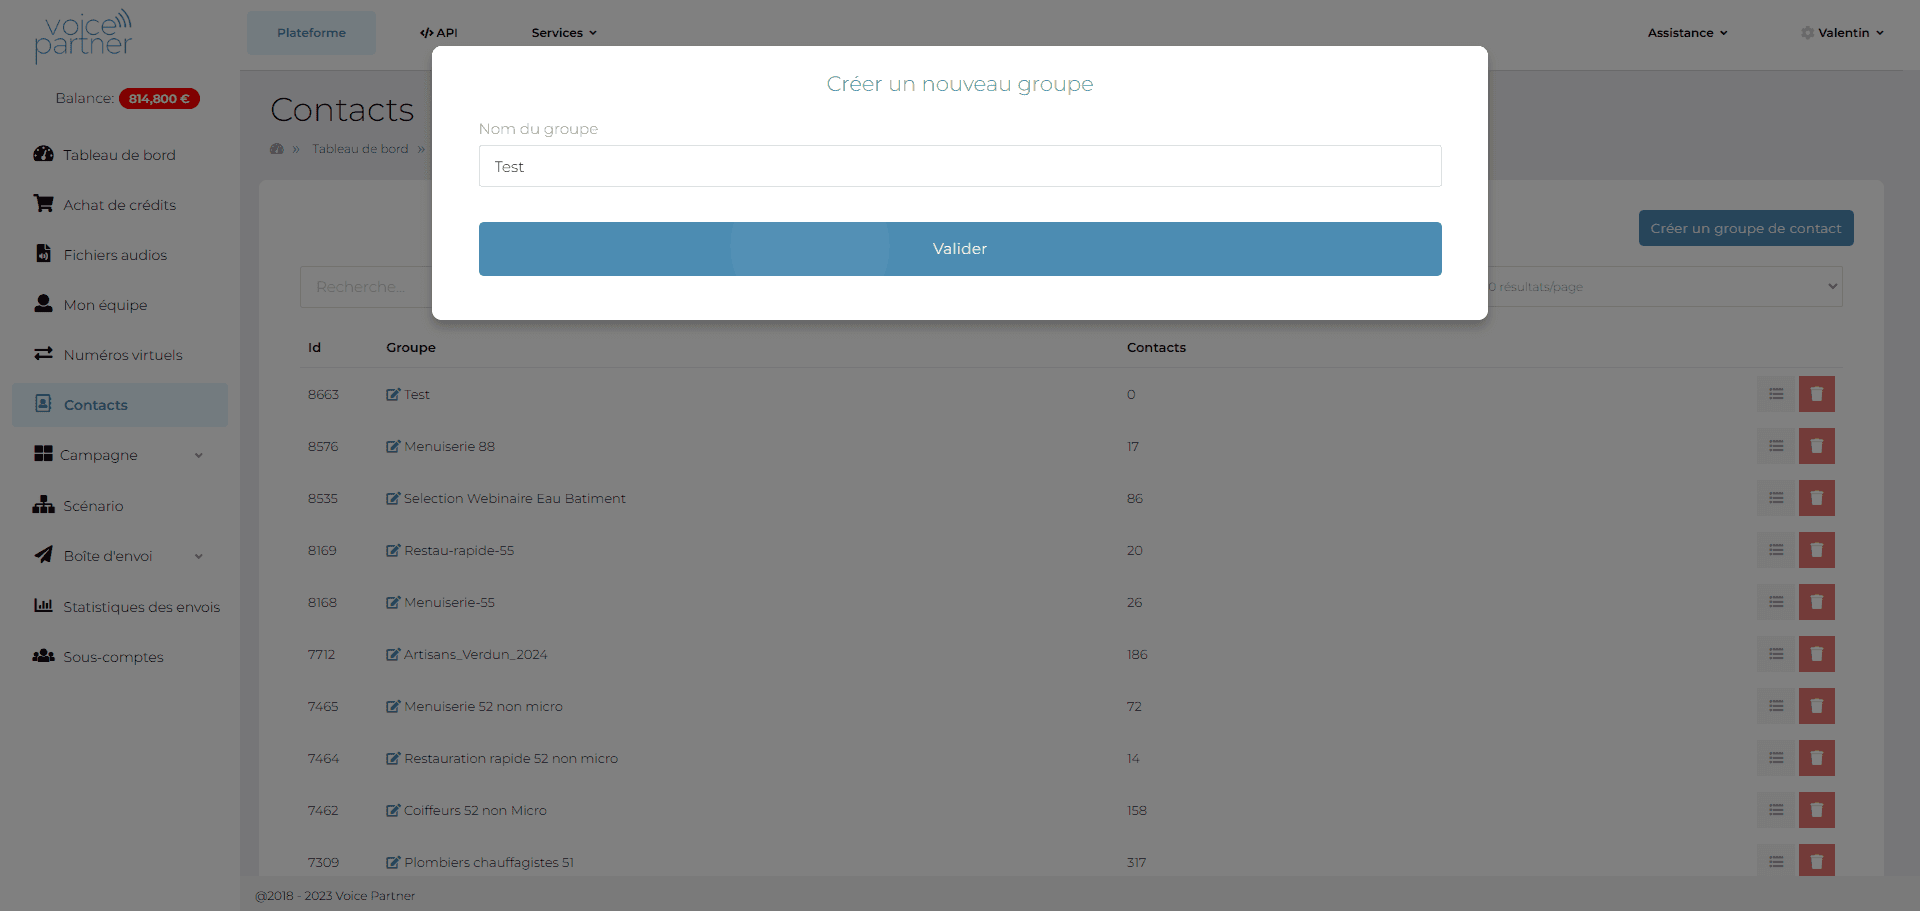Delete the Test group with trash icon
The image size is (1920, 911).
click(x=1816, y=394)
